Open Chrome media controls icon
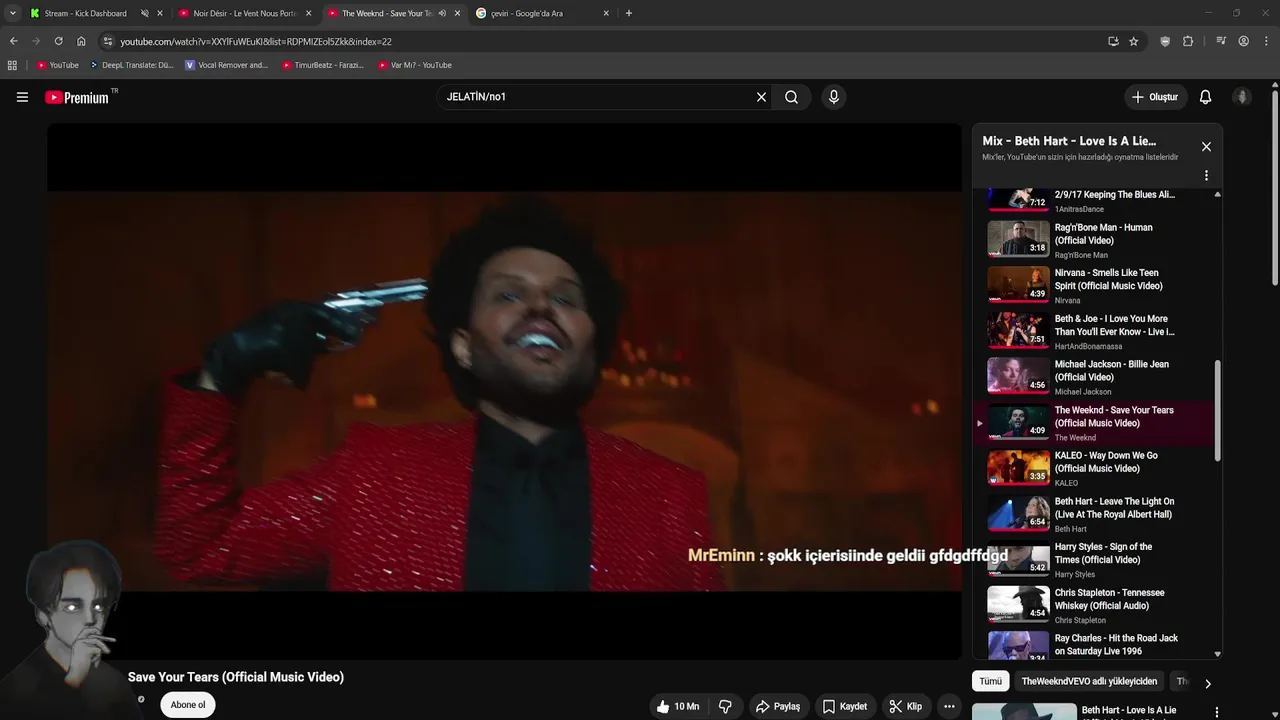The image size is (1280, 720). [x=1221, y=41]
